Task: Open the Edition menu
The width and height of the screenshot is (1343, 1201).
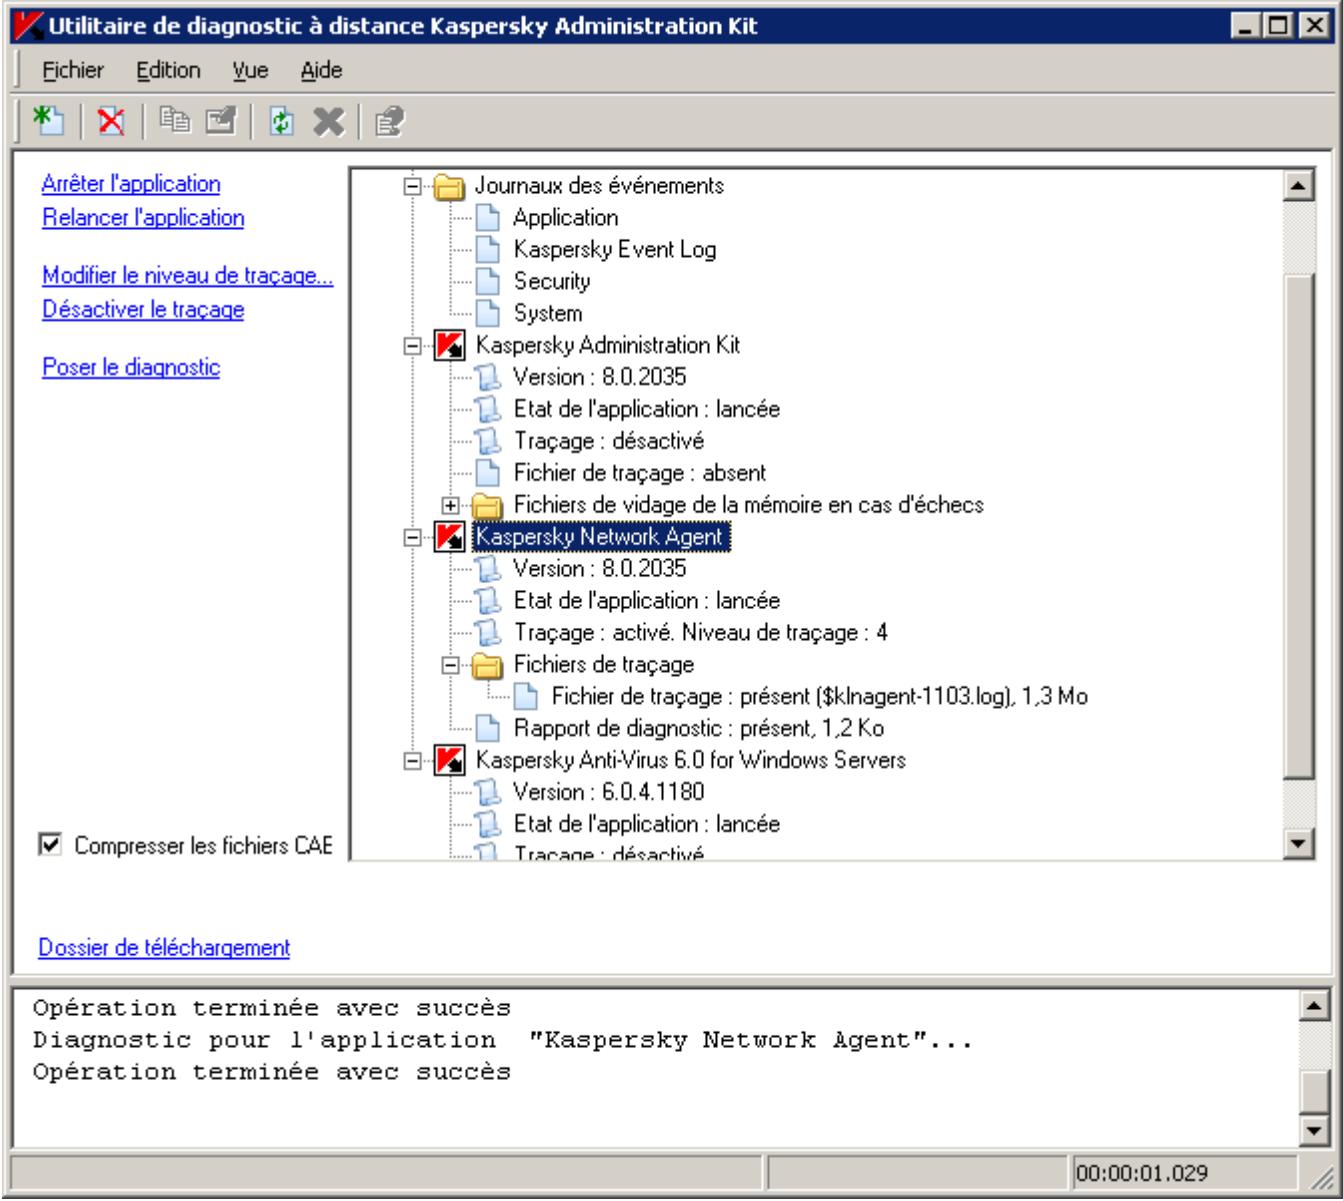Action: pos(168,70)
